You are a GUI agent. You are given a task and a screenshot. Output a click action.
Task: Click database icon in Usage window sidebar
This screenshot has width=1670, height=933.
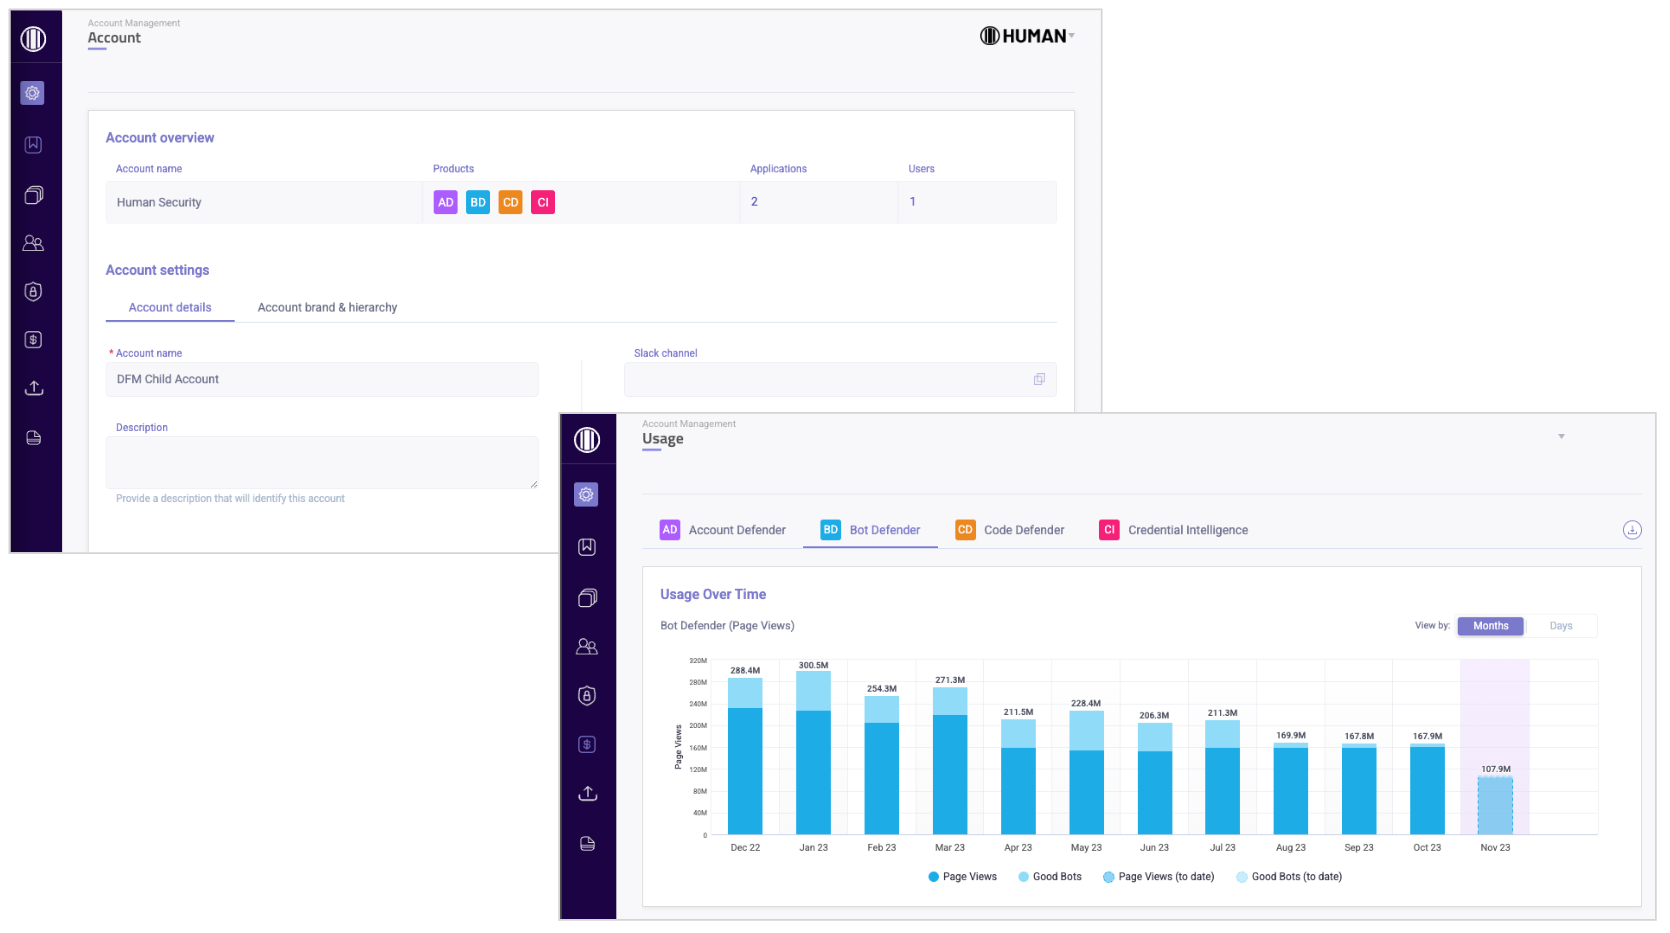tap(587, 844)
